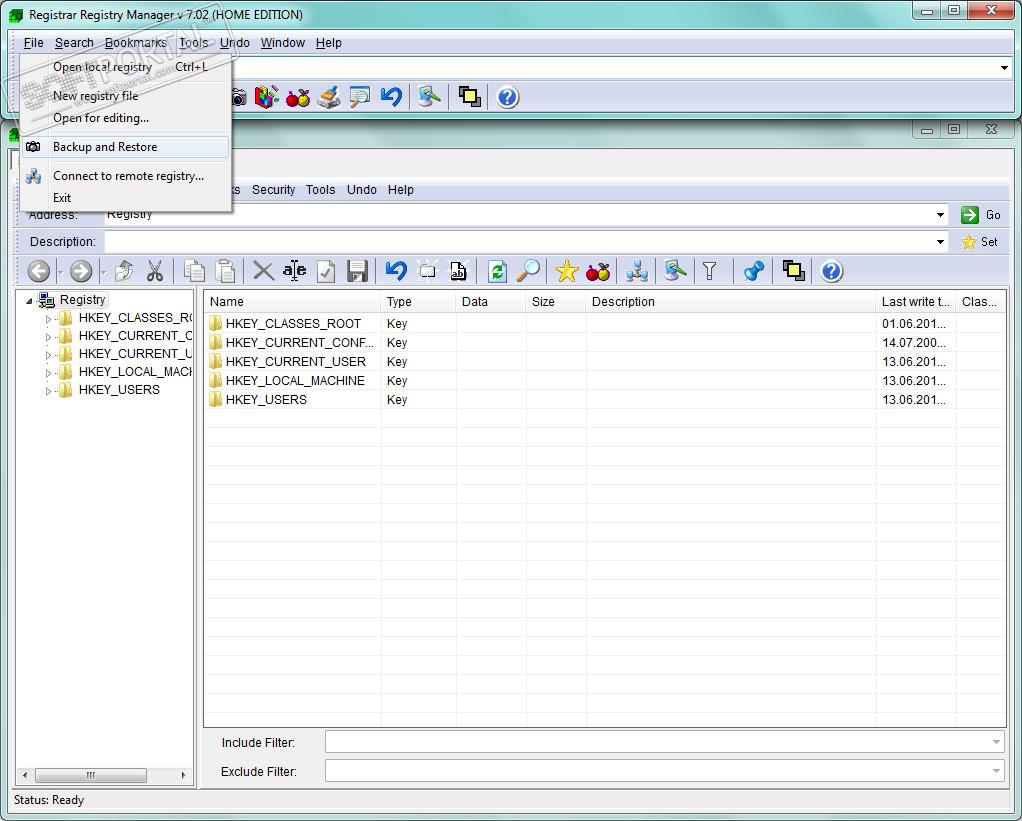Click the New value 'ab' page icon
Viewport: 1022px width, 821px height.
(458, 271)
